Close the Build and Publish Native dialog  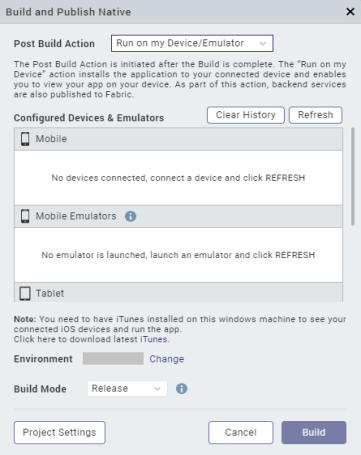click(350, 12)
